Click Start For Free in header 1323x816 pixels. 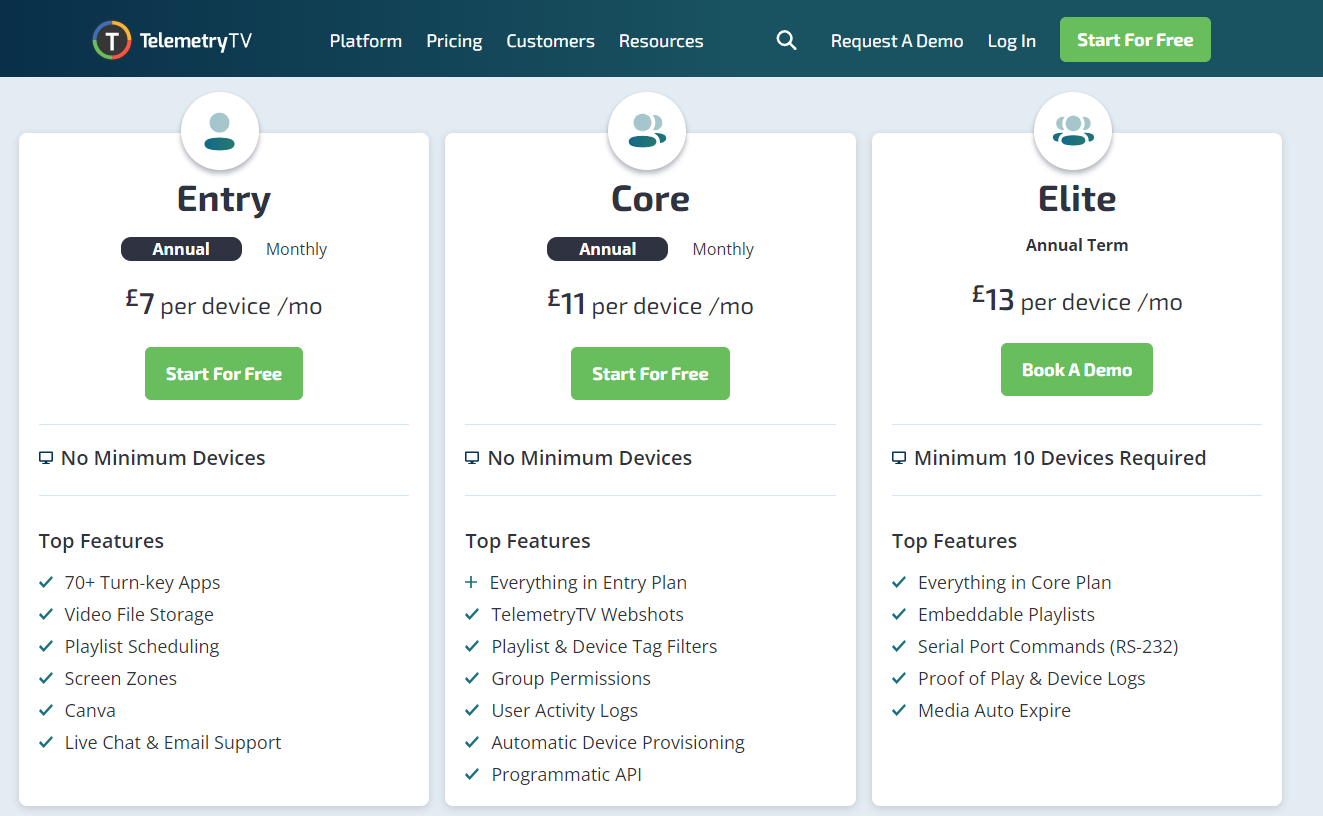click(1135, 40)
